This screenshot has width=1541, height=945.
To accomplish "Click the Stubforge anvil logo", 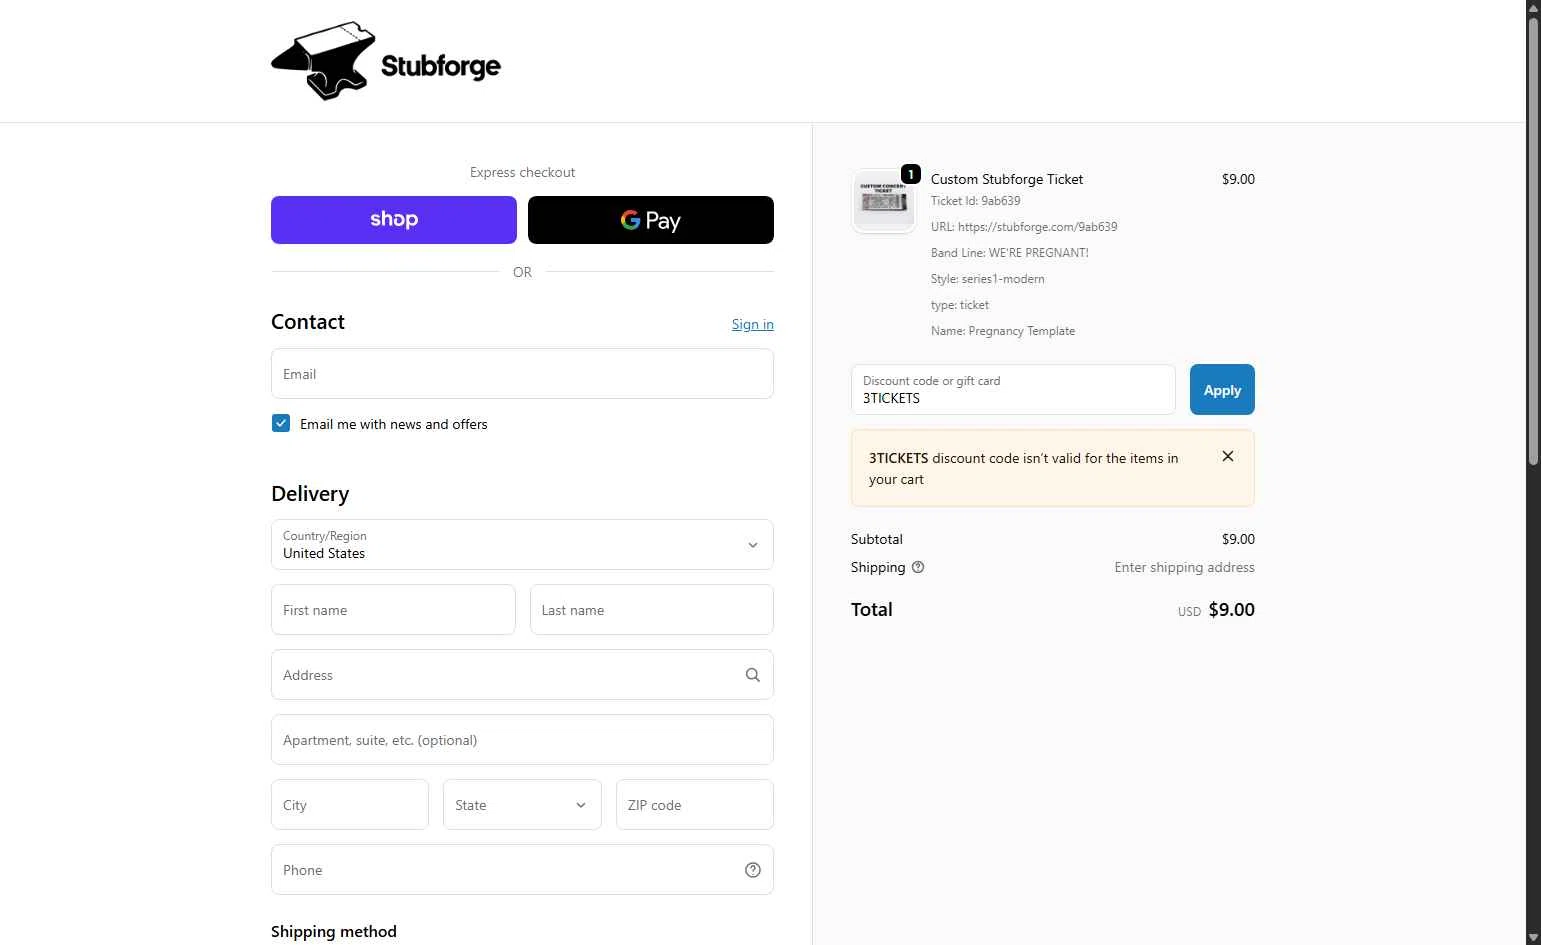I will 385,61.
